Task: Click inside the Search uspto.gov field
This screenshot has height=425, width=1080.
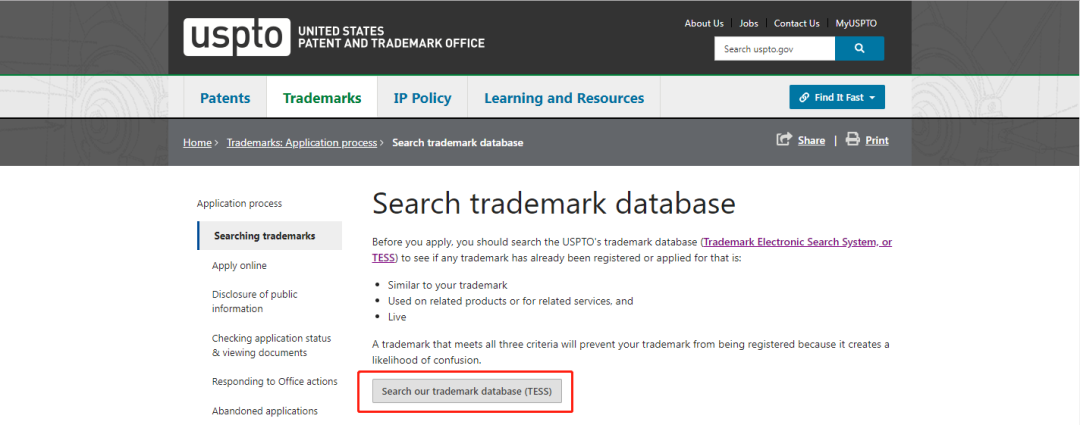Action: pyautogui.click(x=773, y=48)
